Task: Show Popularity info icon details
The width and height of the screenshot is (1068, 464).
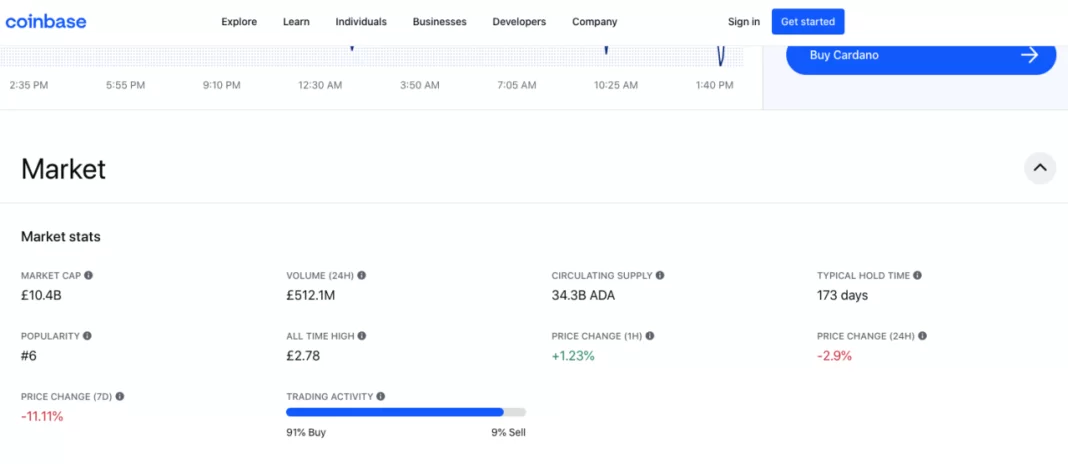Action: (87, 336)
